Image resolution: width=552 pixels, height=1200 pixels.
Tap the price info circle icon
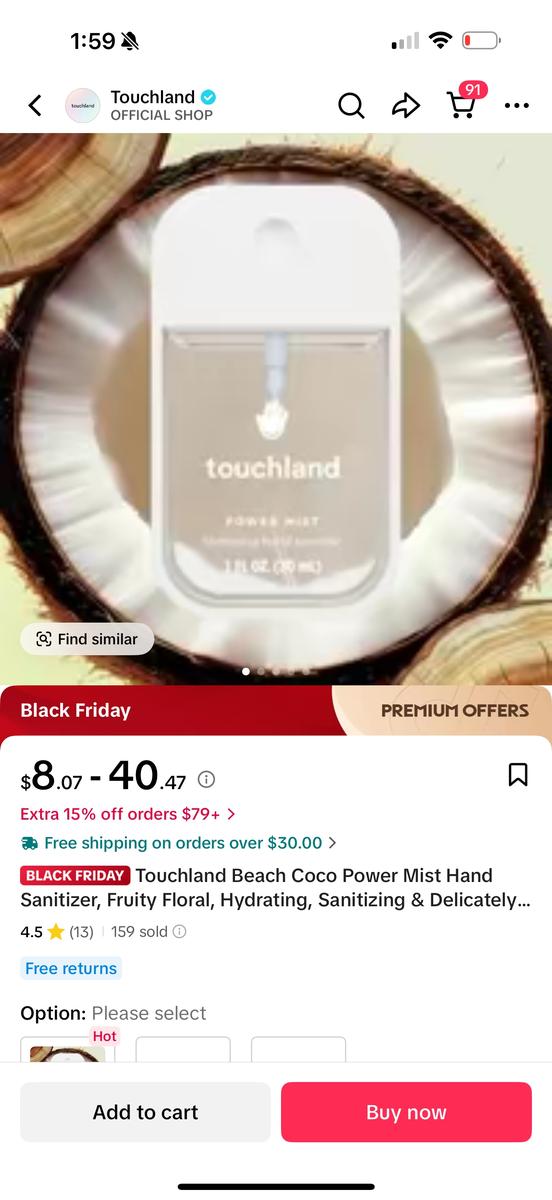coord(206,778)
